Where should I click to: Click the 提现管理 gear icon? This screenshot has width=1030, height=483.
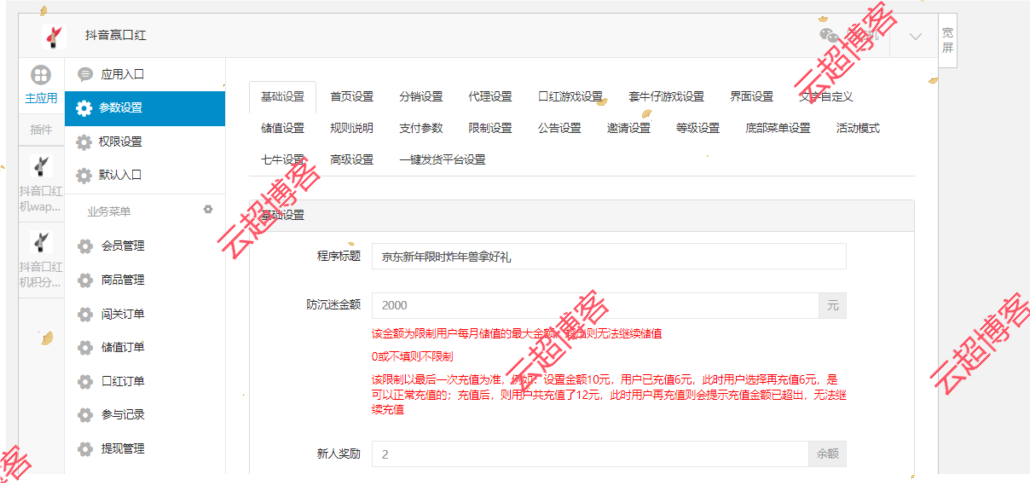[x=85, y=449]
